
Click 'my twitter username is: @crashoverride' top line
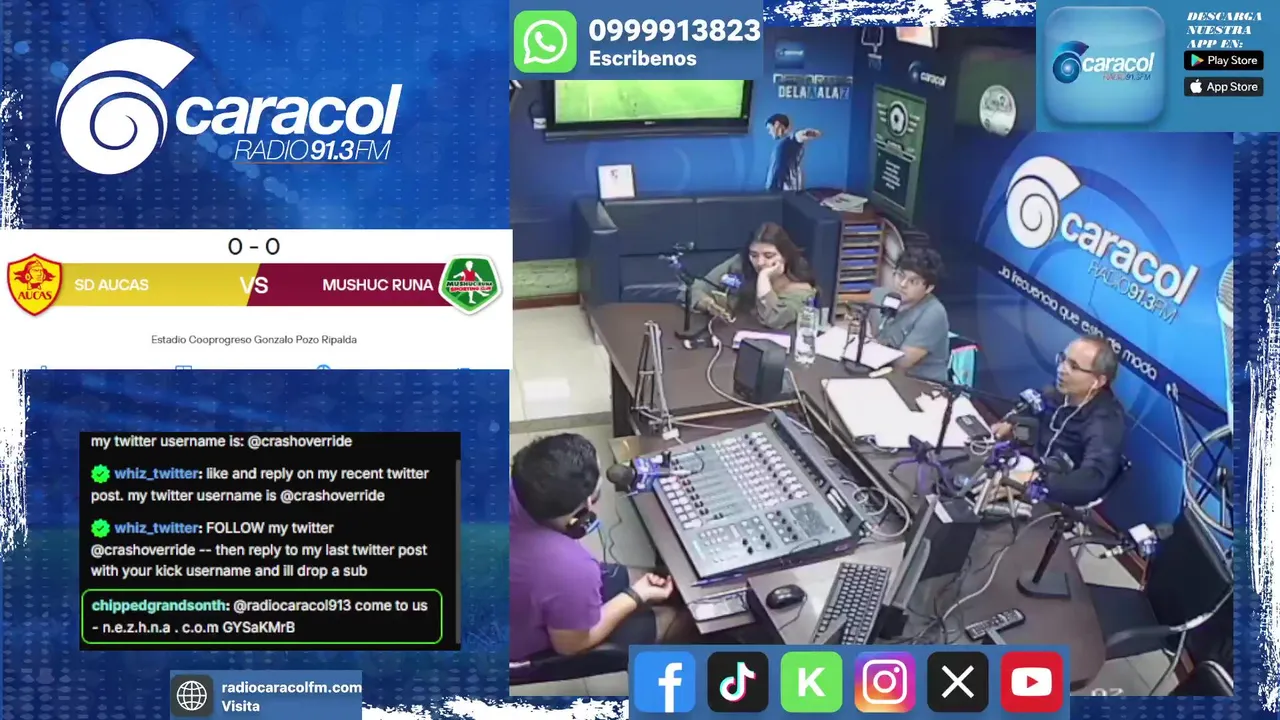(221, 441)
